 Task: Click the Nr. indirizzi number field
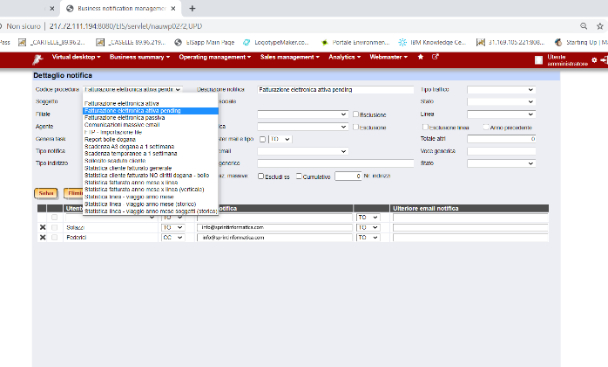[x=348, y=176]
